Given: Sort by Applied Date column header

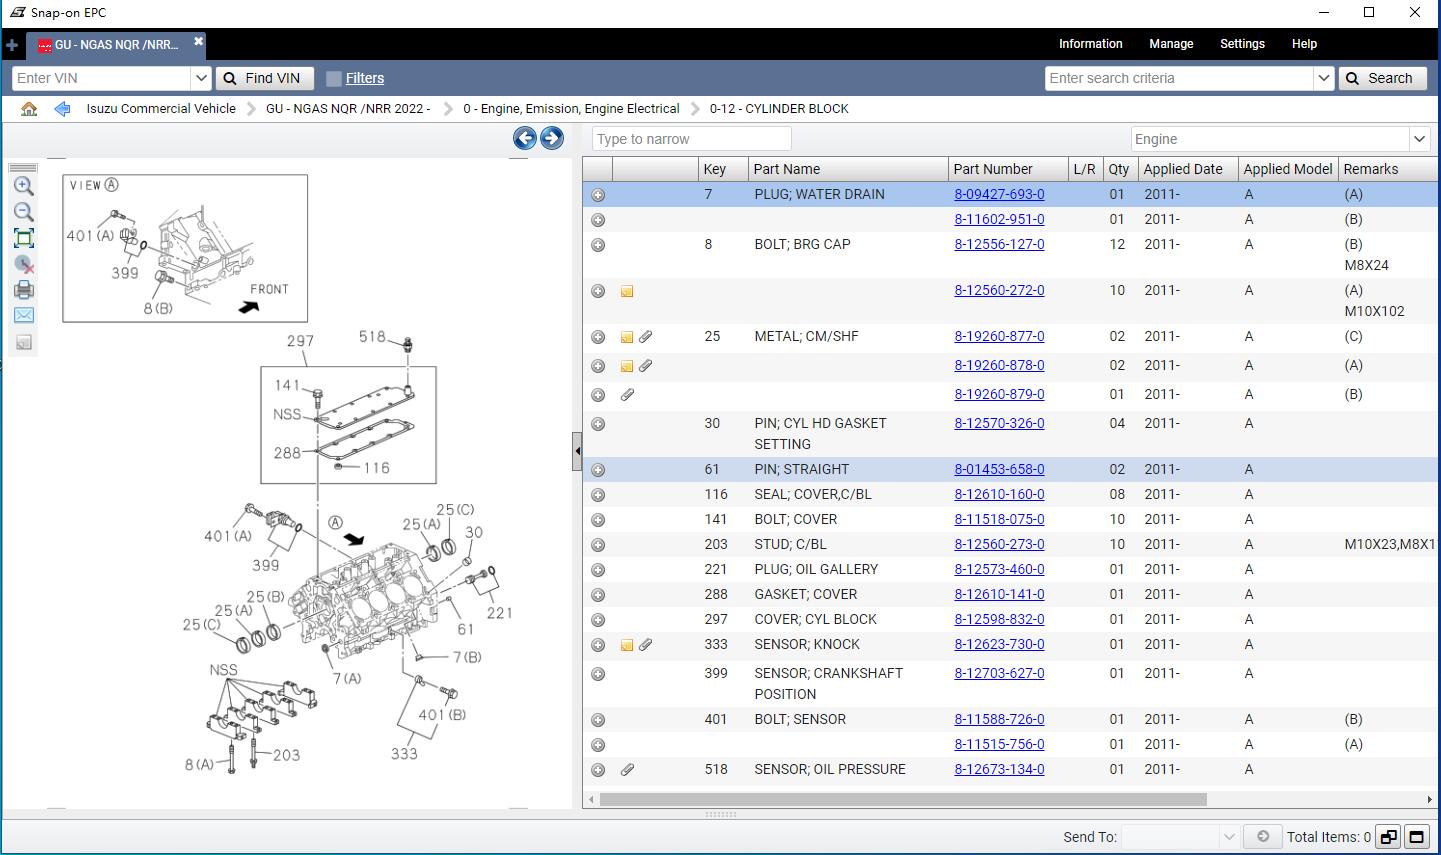Looking at the screenshot, I should pos(1187,169).
